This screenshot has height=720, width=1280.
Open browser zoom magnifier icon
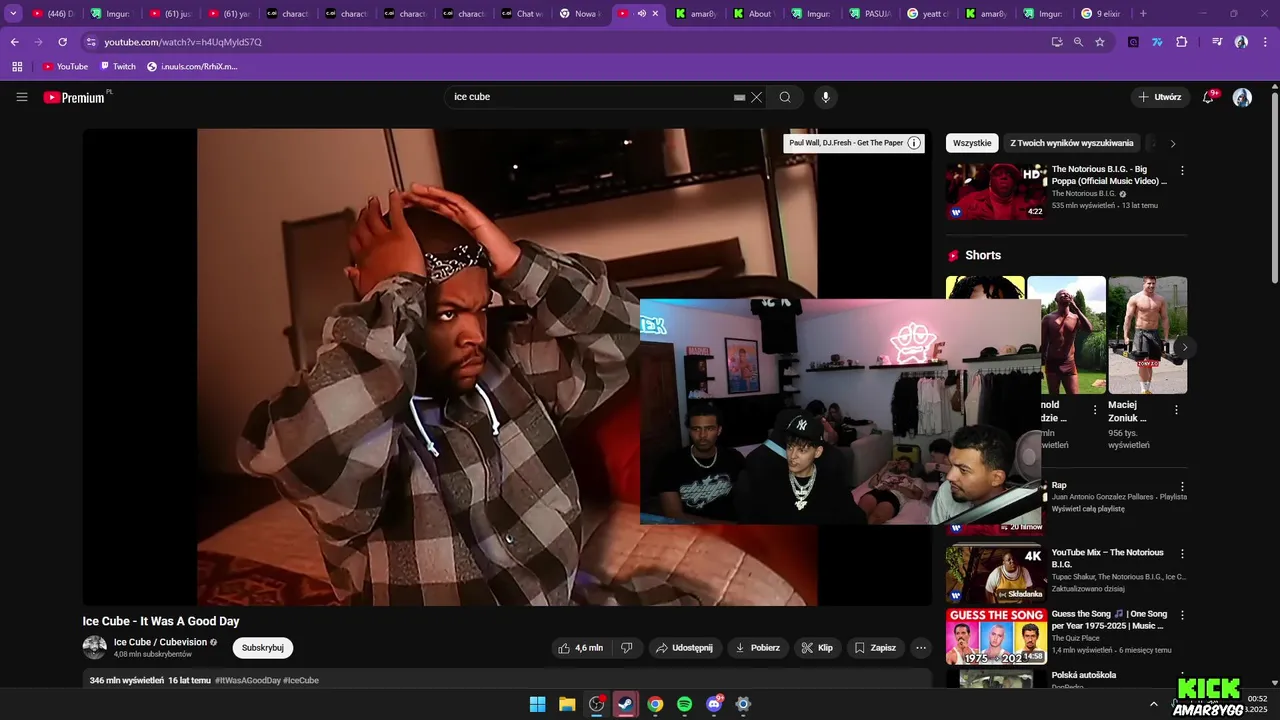pyautogui.click(x=1078, y=42)
